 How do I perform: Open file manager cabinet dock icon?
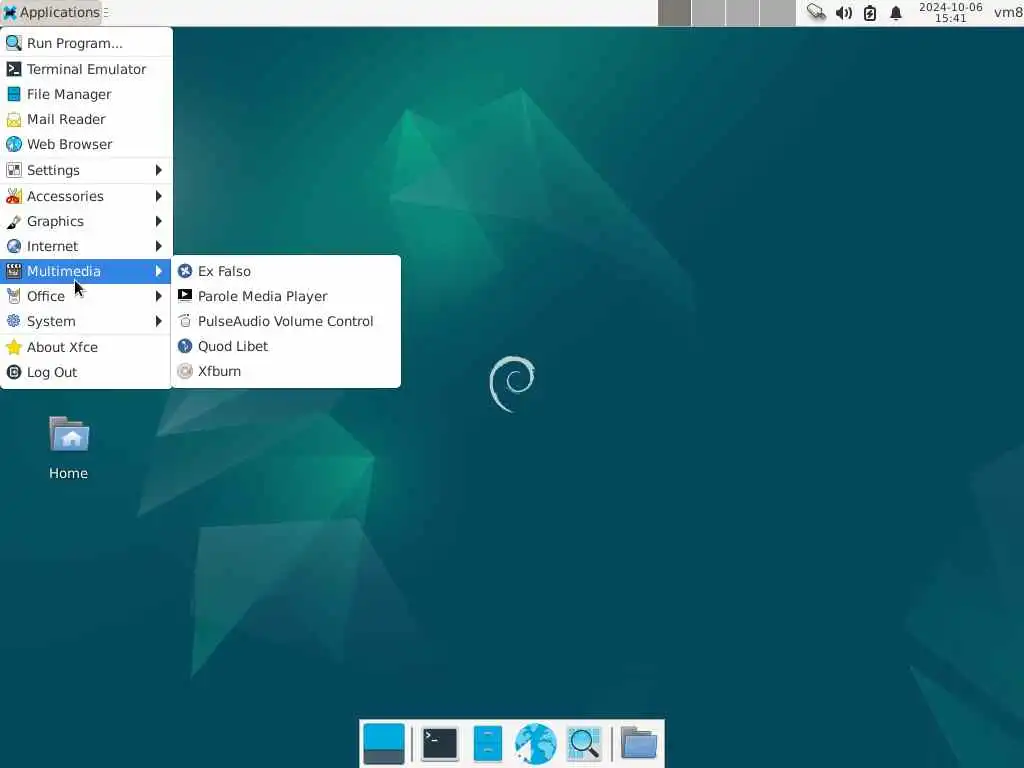(x=487, y=744)
